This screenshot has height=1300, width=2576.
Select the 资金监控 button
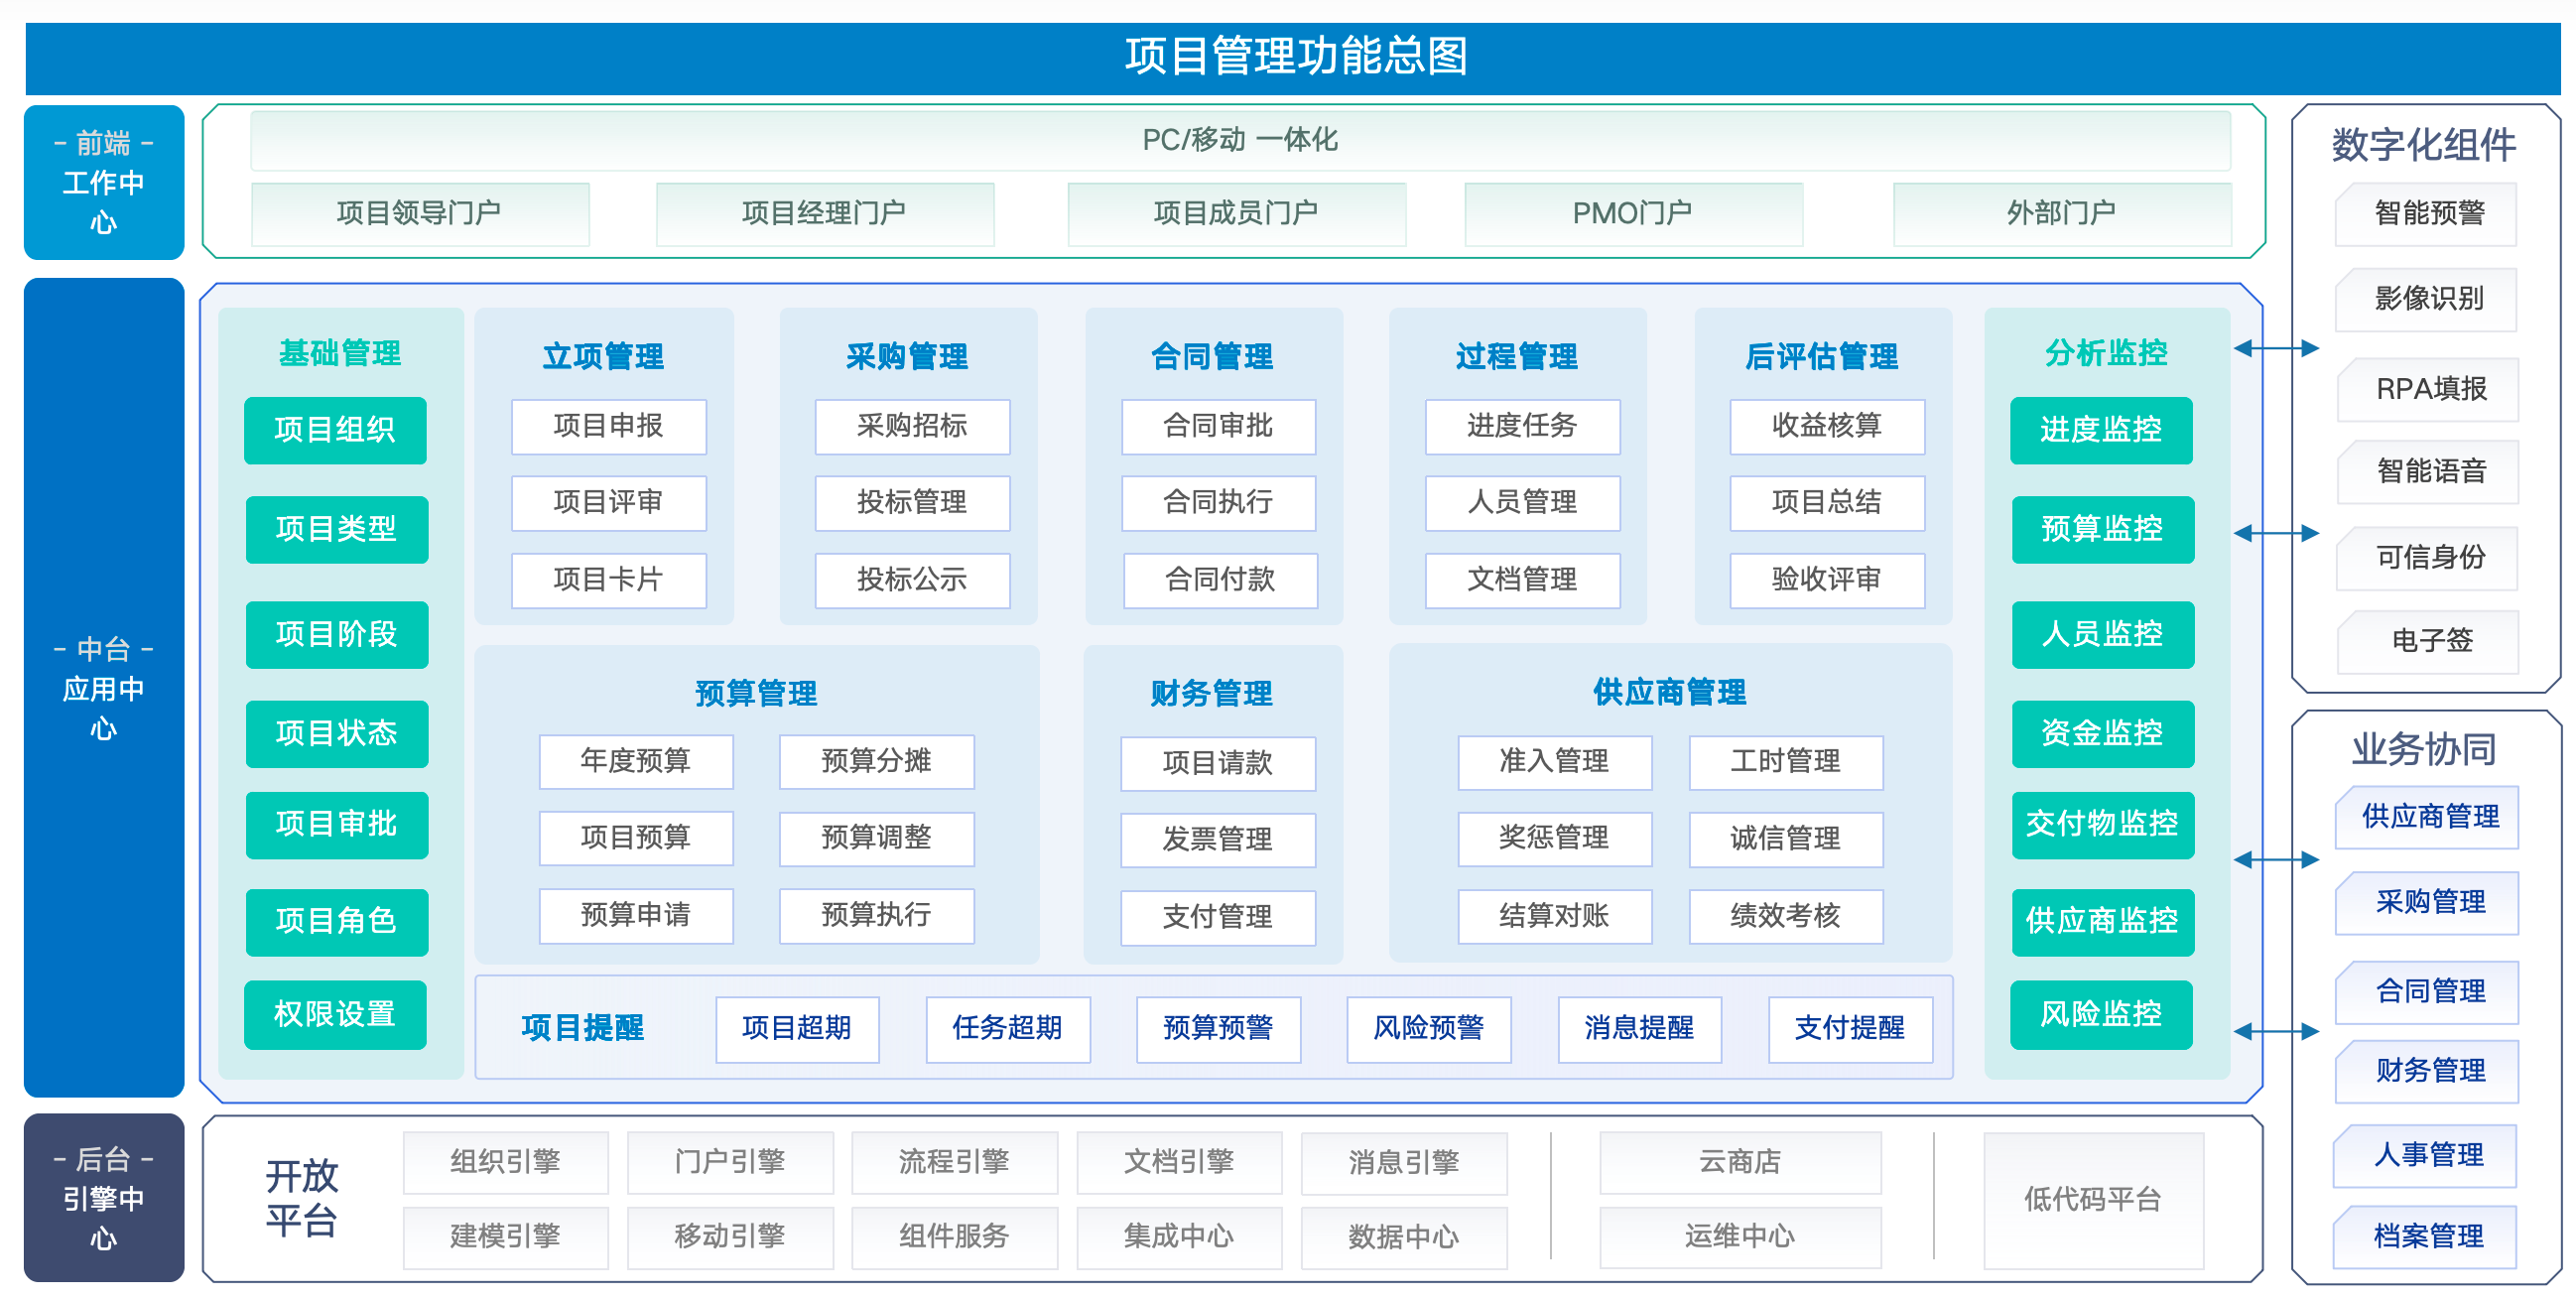click(2103, 734)
